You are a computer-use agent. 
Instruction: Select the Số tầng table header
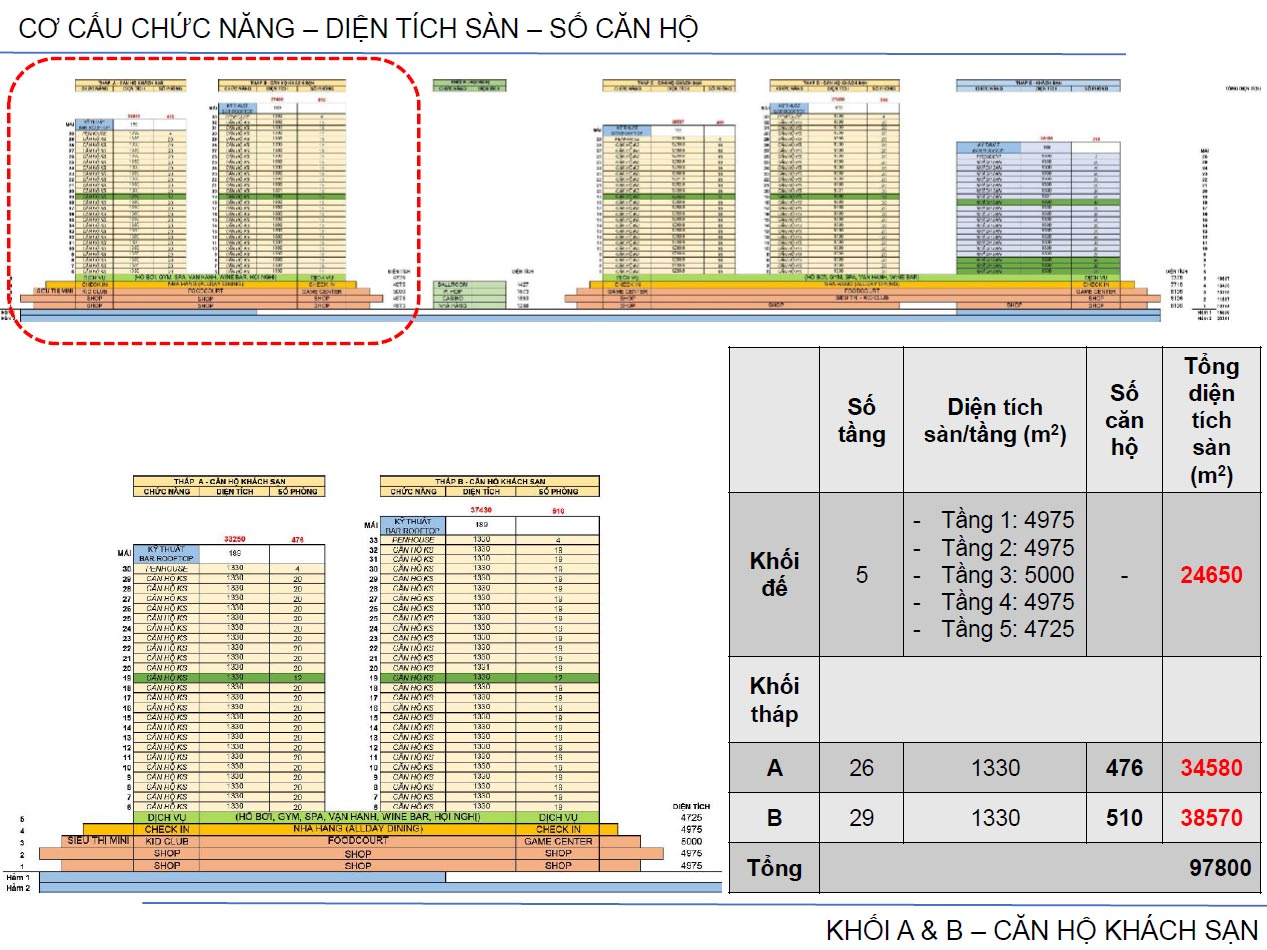pos(860,420)
